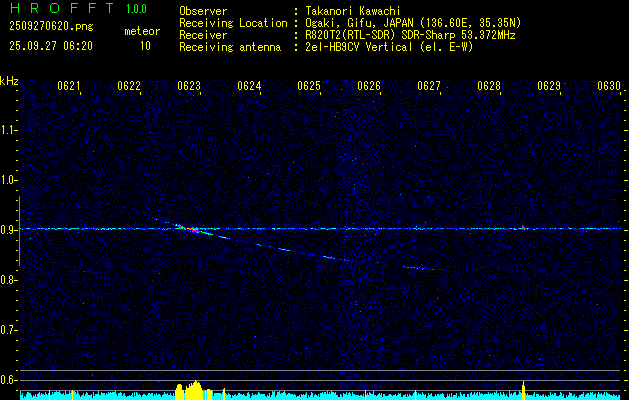Click the 0628 time marker
The width and height of the screenshot is (629, 400).
[489, 87]
